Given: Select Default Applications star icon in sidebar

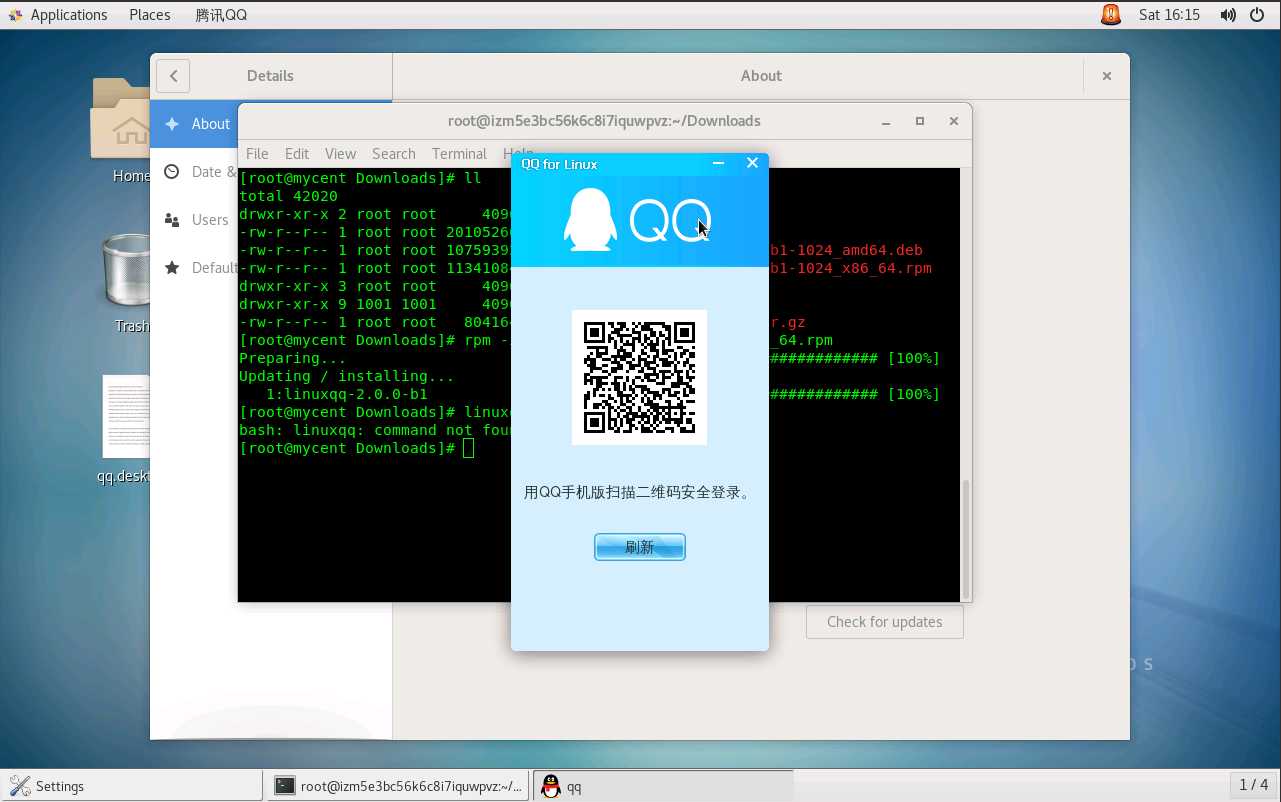Looking at the screenshot, I should click(x=172, y=268).
